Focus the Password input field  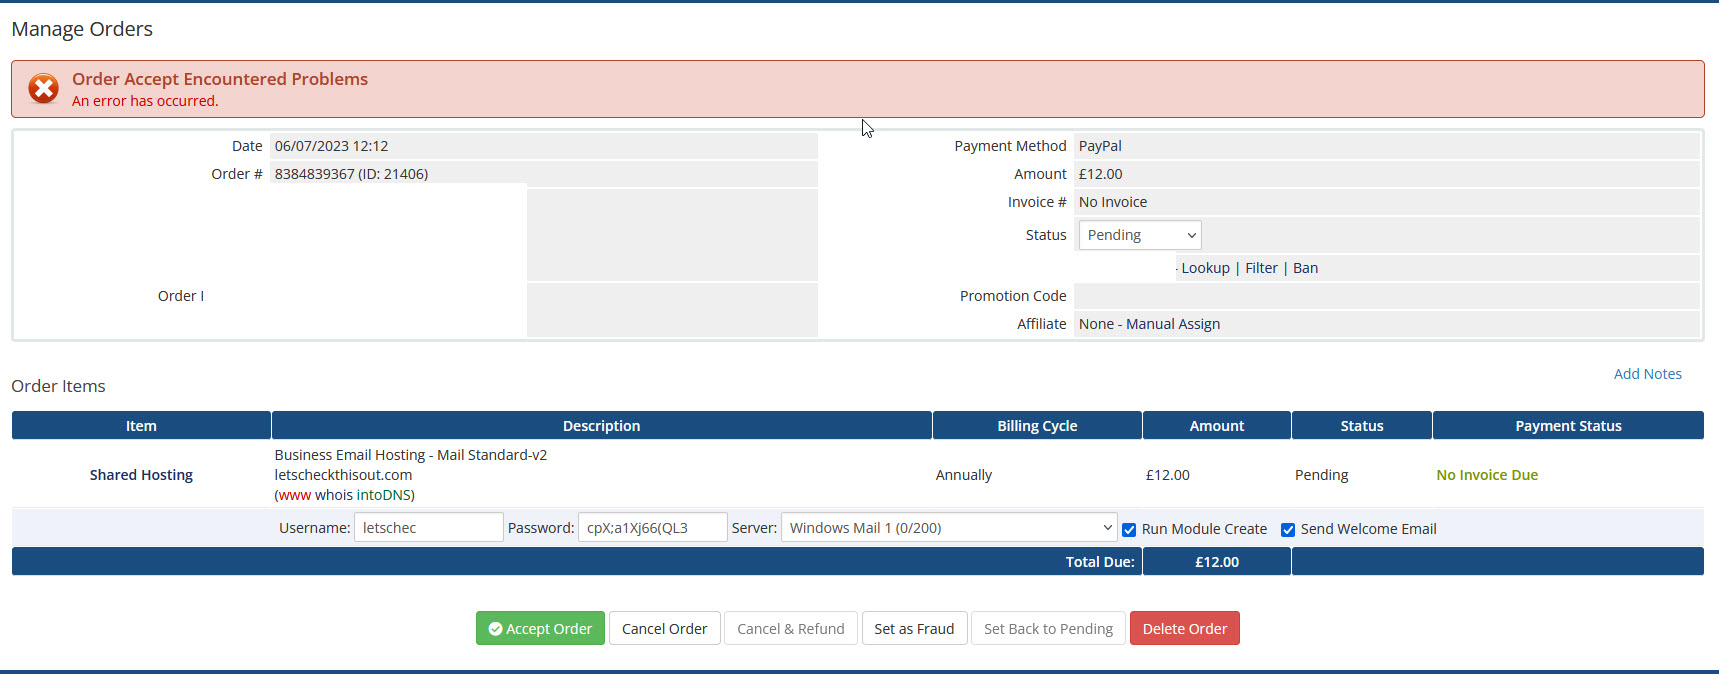(652, 528)
